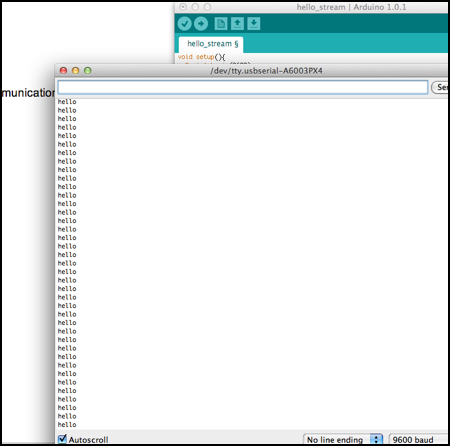450x446 pixels.
Task: Minimize the serial monitor with the yellow button
Action: pyautogui.click(x=76, y=70)
